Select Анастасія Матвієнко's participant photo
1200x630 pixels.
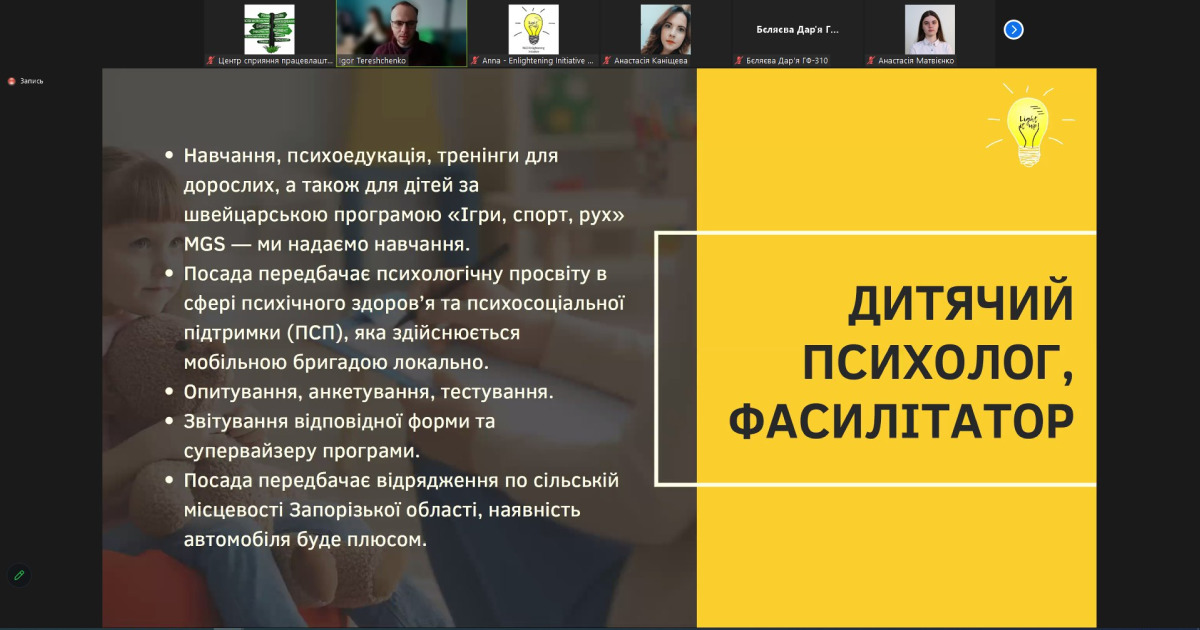pyautogui.click(x=929, y=27)
